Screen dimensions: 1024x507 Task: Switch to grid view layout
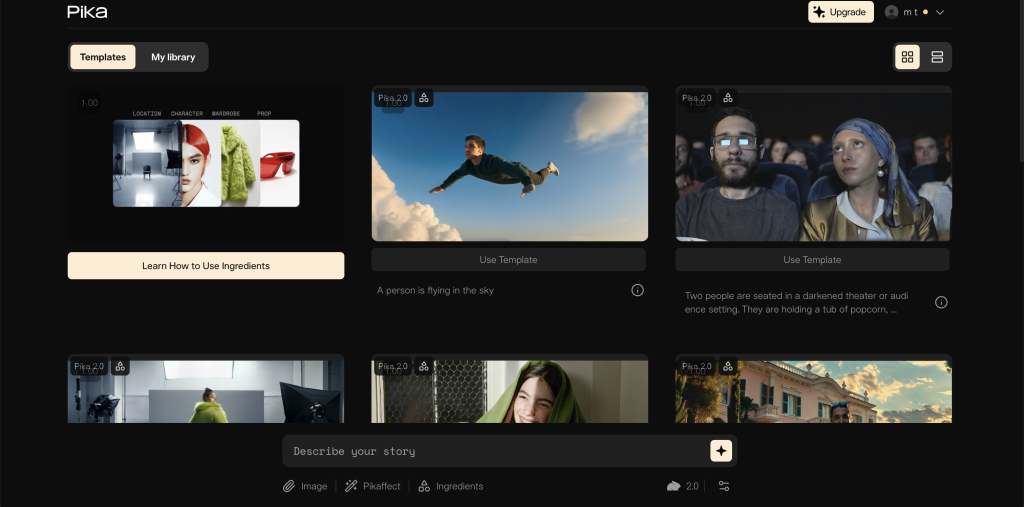(x=907, y=57)
